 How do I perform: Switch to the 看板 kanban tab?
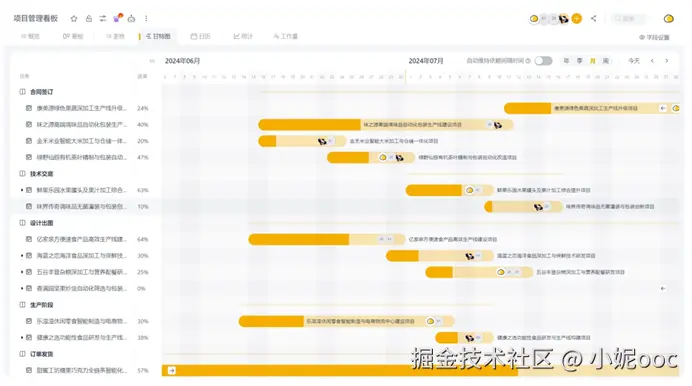73,36
